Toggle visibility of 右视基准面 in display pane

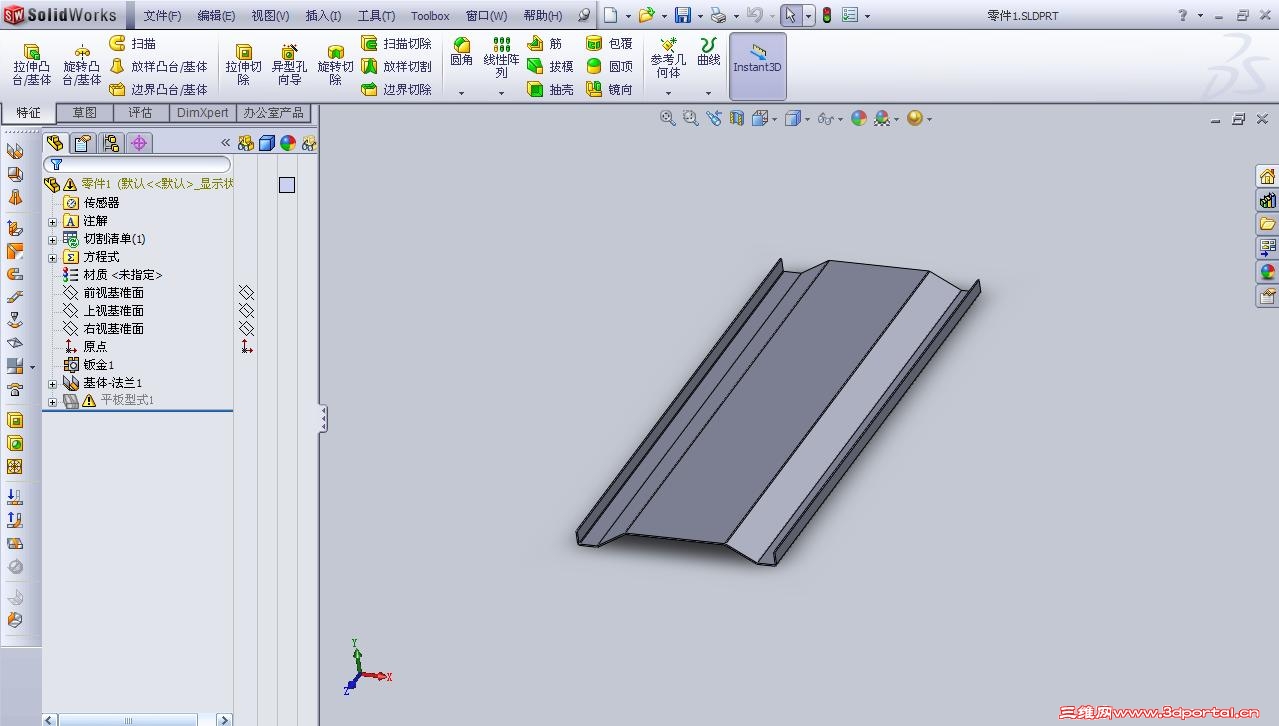(246, 329)
